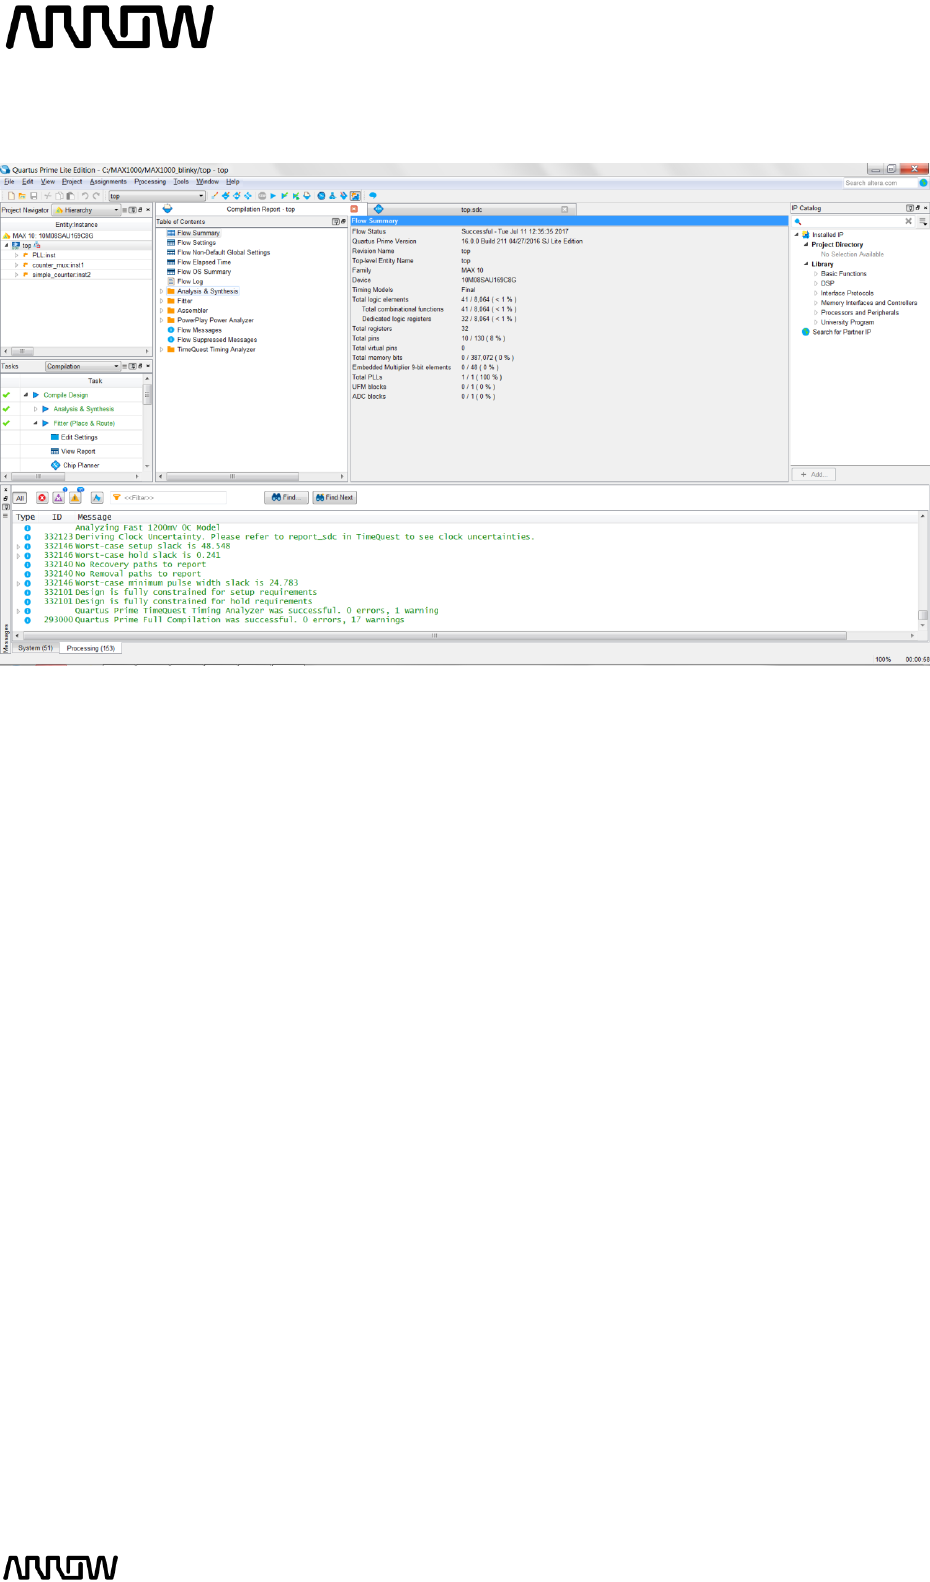The width and height of the screenshot is (930, 1582).
Task: Click the New file toolbar icon
Action: 11,196
